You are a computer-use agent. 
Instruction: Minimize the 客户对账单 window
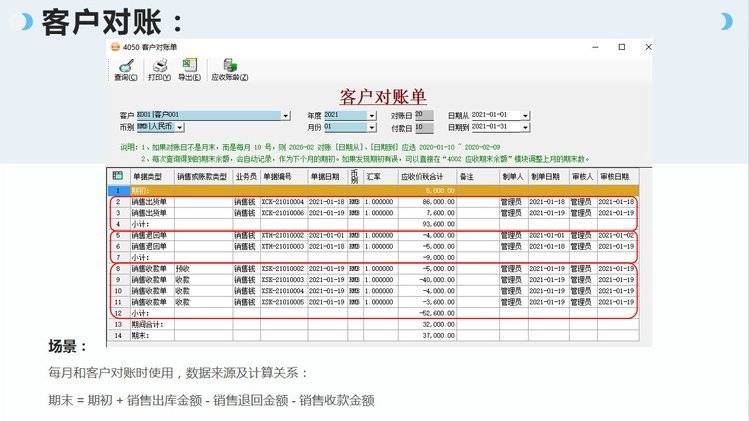pyautogui.click(x=595, y=47)
